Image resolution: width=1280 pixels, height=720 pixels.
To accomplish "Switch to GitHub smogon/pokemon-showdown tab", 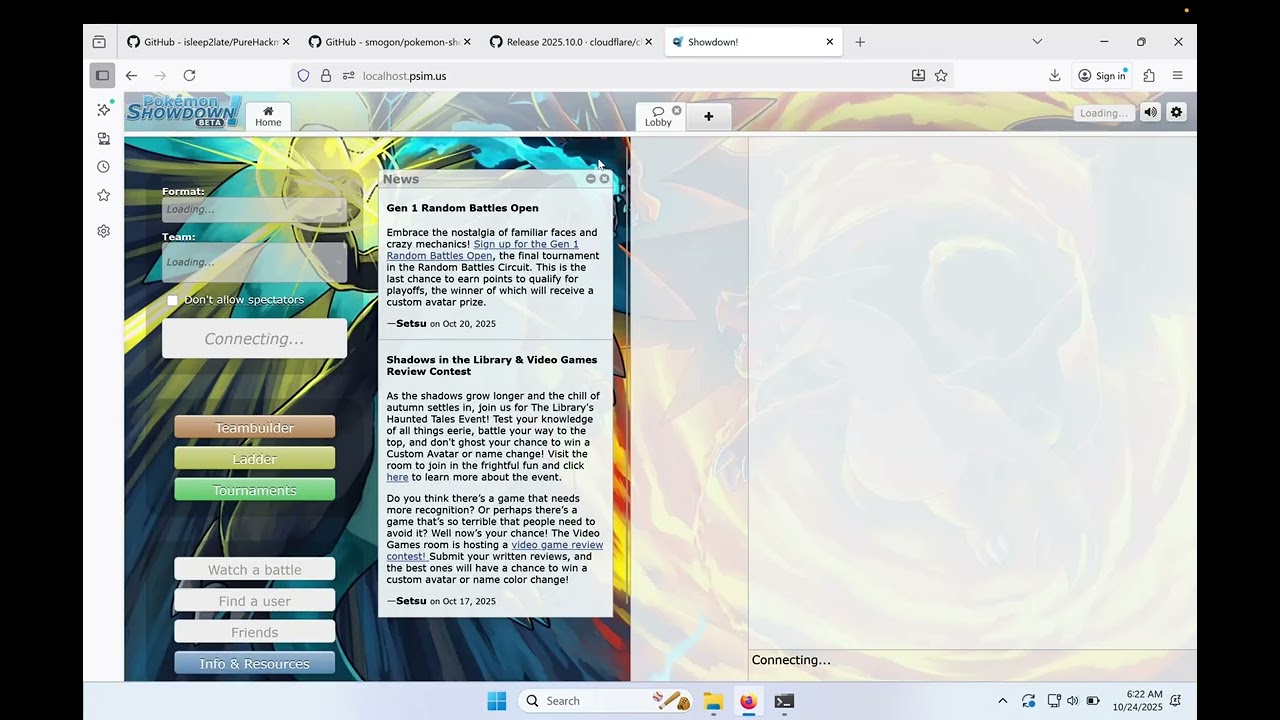I will point(389,42).
